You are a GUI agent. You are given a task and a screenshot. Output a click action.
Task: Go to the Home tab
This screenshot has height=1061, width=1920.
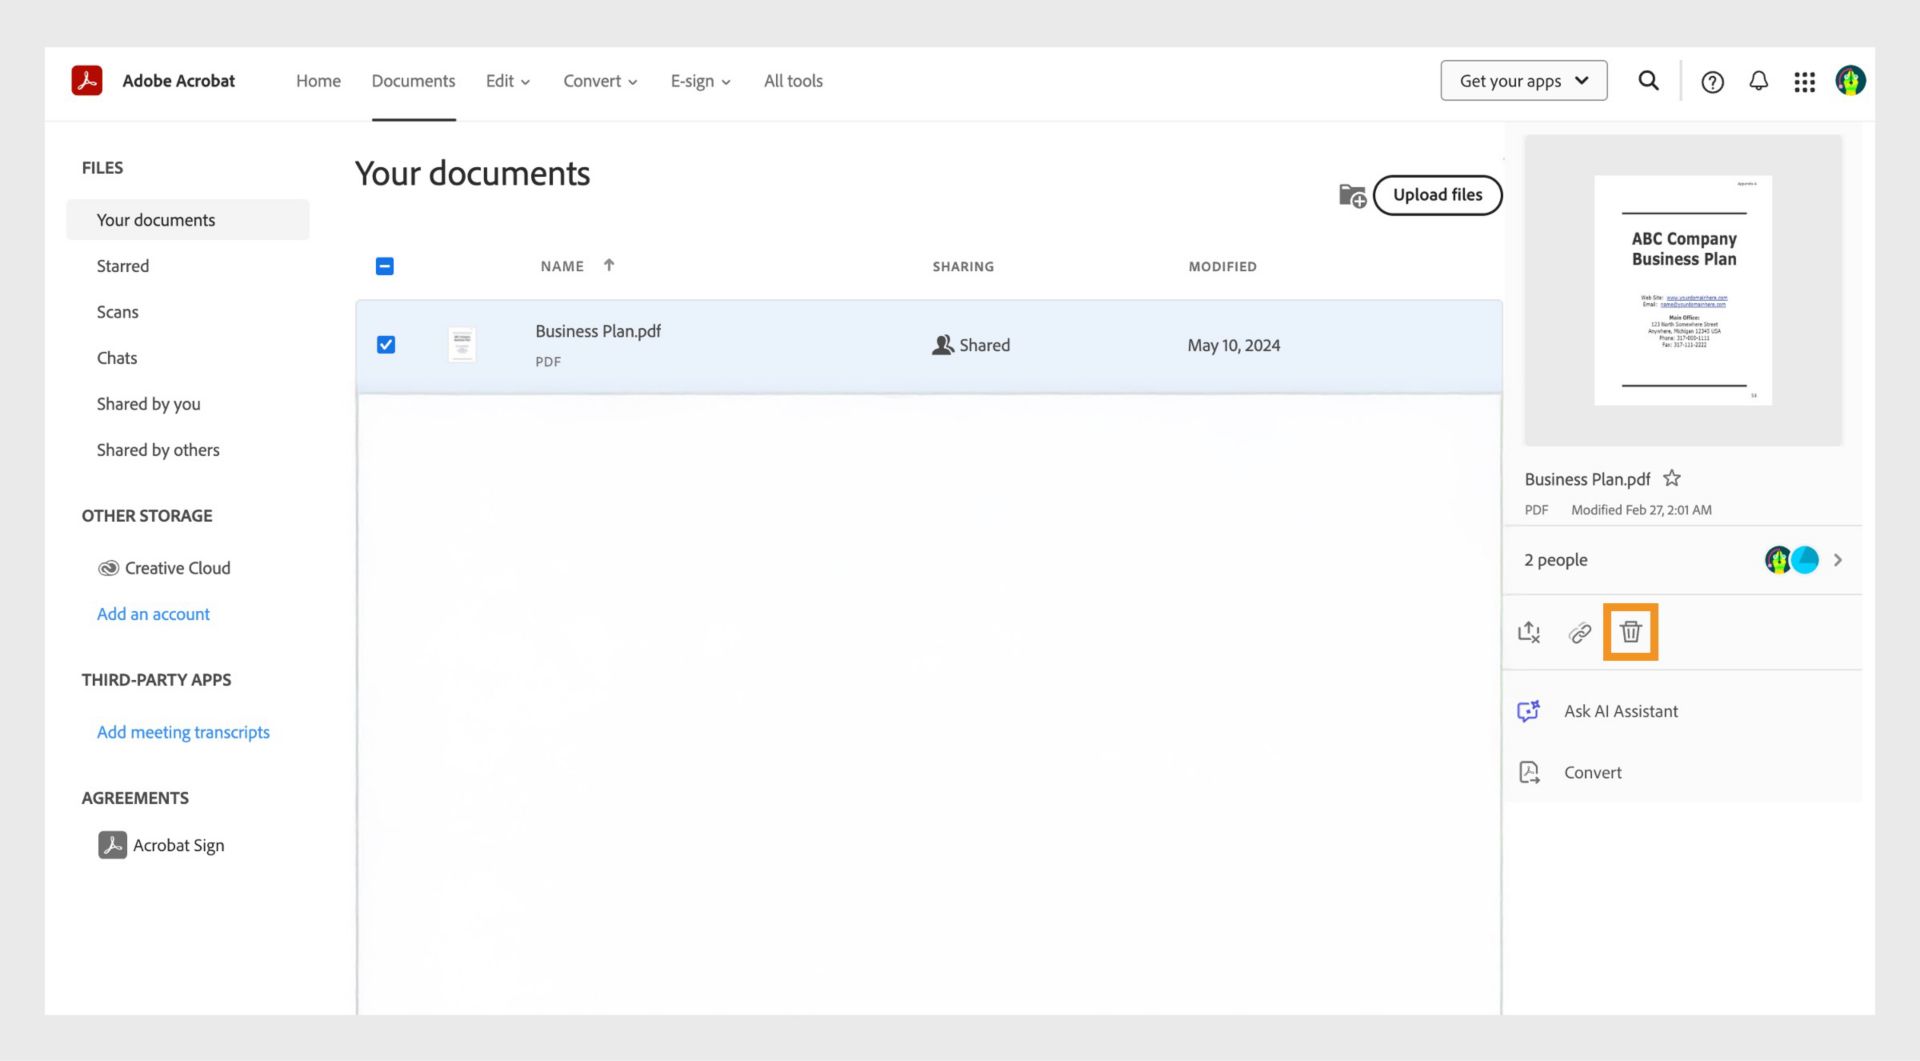[x=318, y=81]
